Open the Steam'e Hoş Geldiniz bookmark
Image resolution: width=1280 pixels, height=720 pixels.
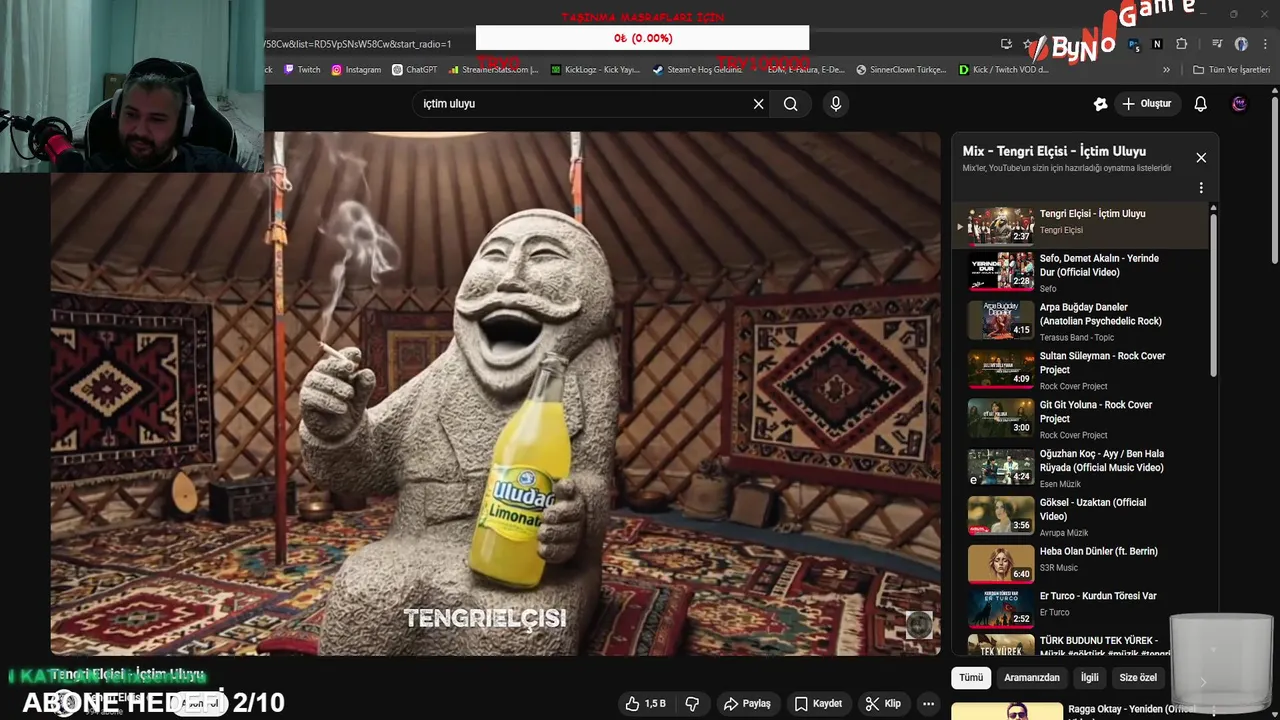[697, 70]
